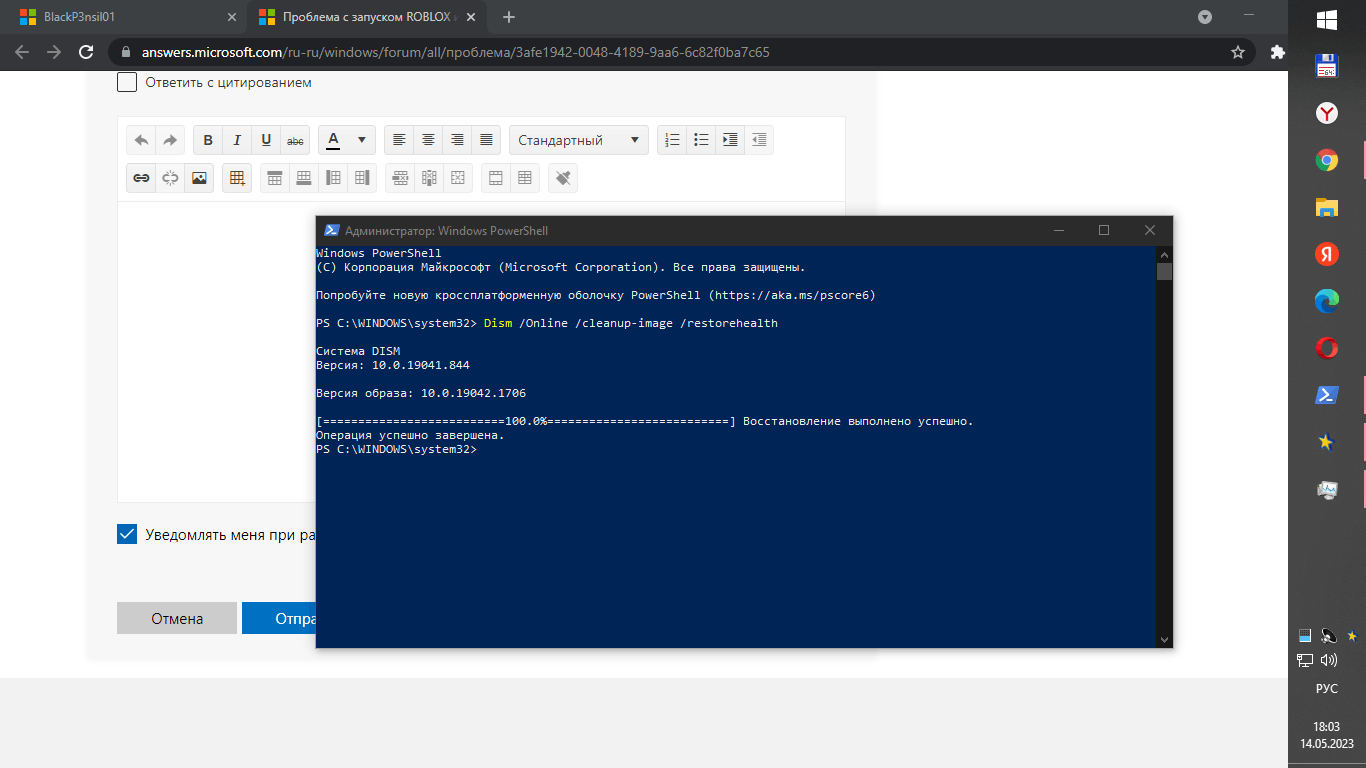
Task: Go back in browser history
Action: click(x=22, y=52)
